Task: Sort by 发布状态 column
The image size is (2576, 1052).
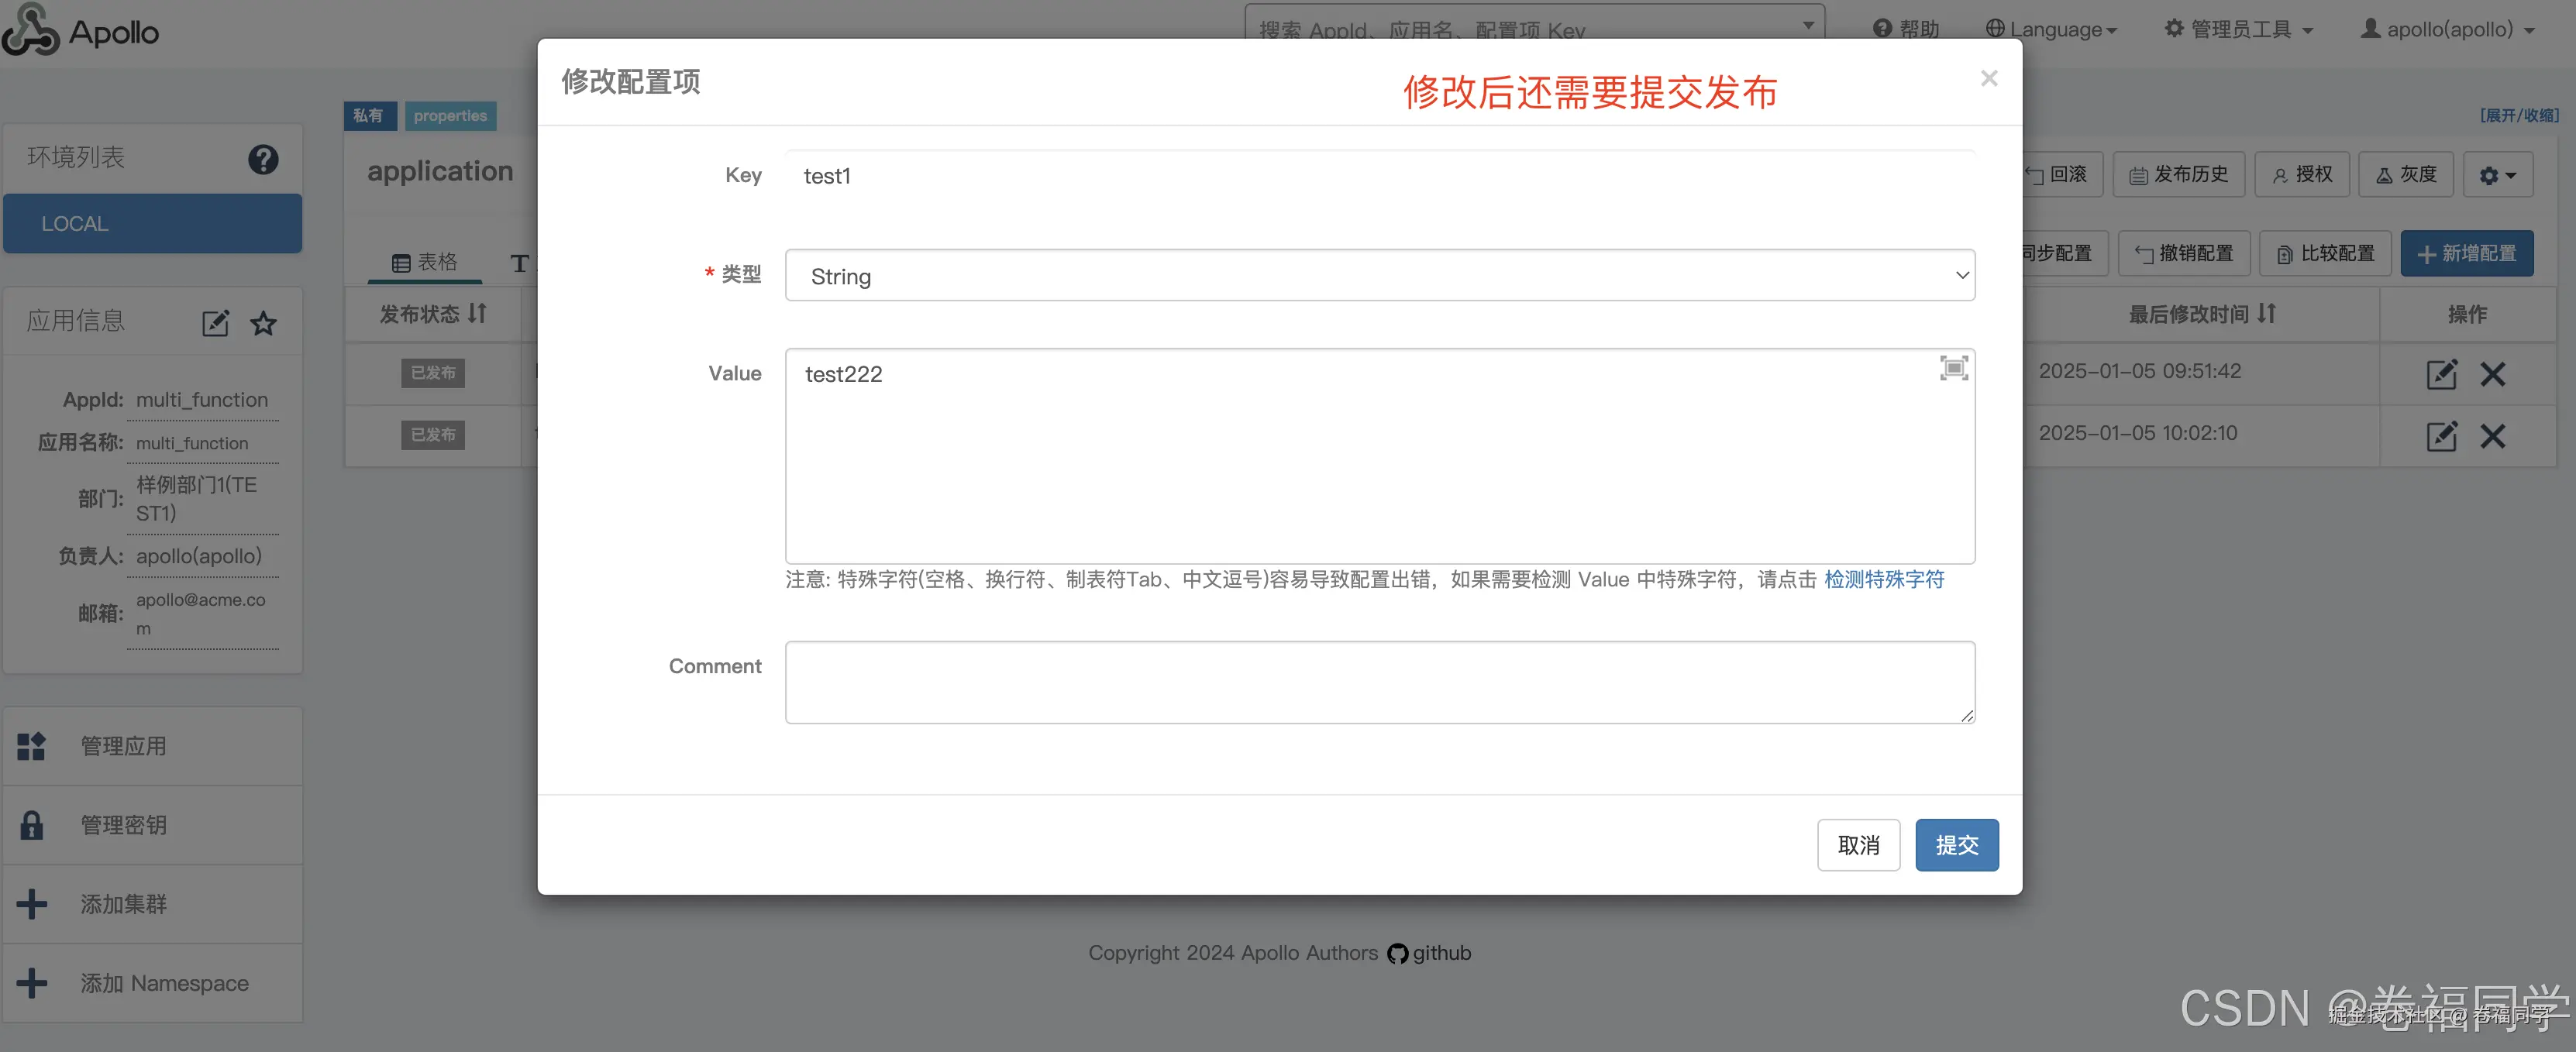Action: click(432, 314)
